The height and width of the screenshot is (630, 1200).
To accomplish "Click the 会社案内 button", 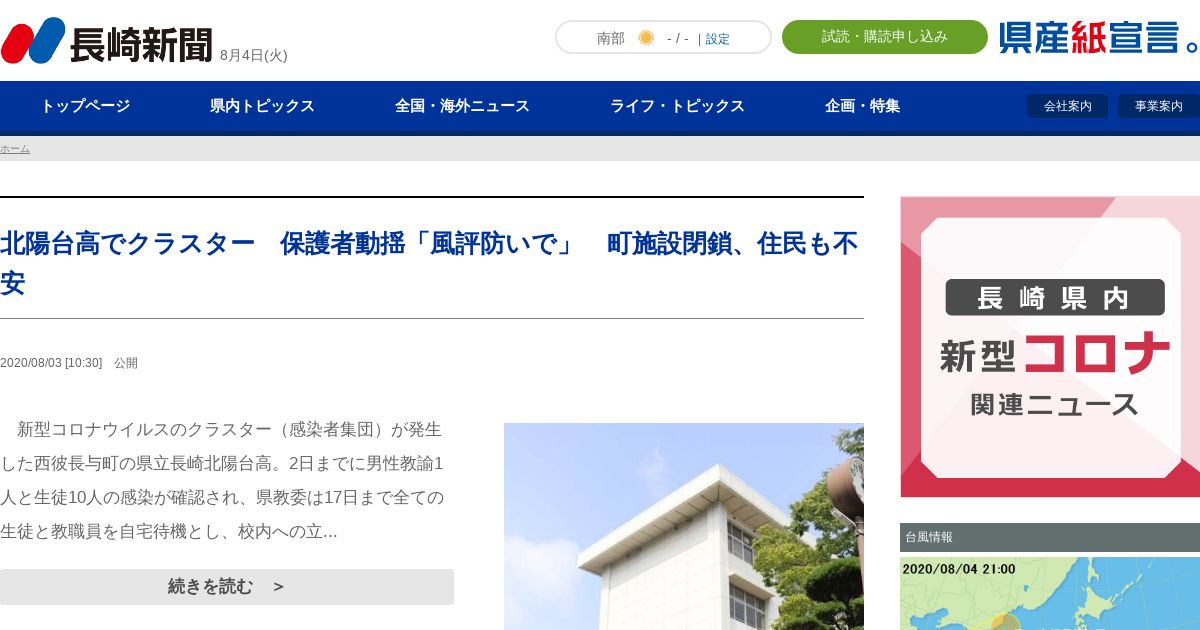I will click(x=1067, y=106).
